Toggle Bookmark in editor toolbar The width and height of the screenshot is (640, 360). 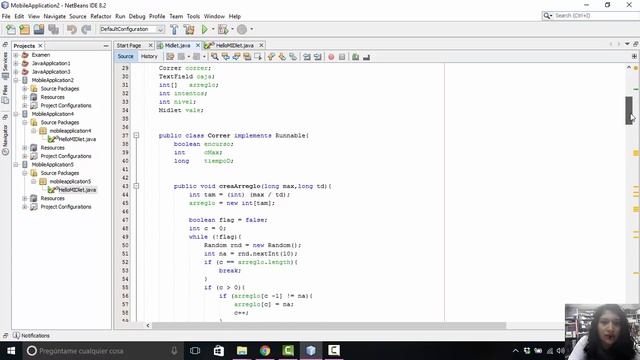click(x=293, y=57)
